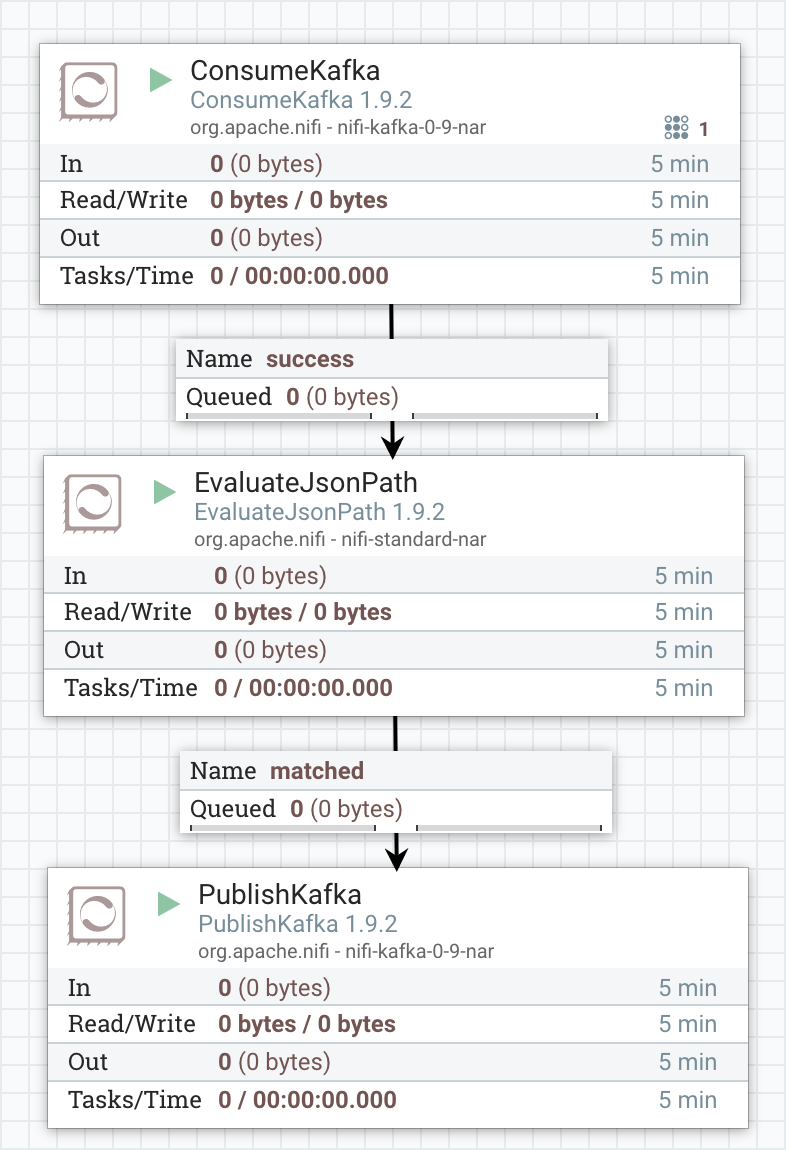The height and width of the screenshot is (1150, 786).
Task: Click the Tasks/Time row of PublishKafka
Action: [398, 1101]
